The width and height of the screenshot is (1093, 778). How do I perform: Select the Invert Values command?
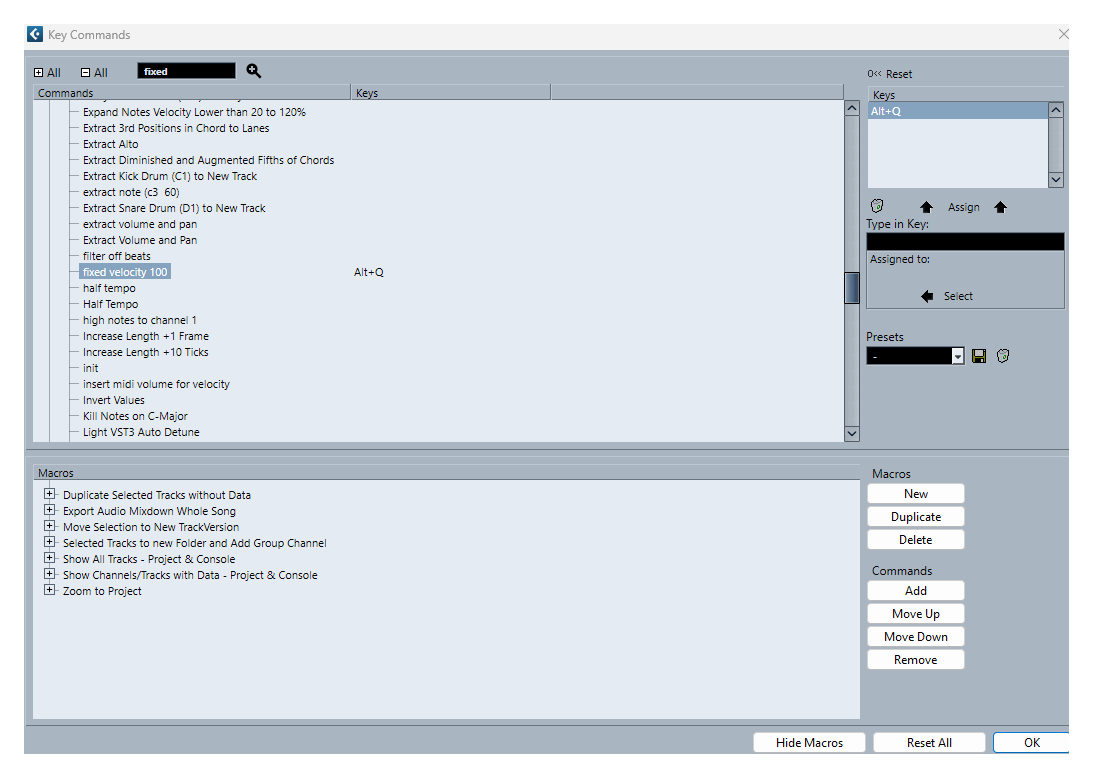114,400
